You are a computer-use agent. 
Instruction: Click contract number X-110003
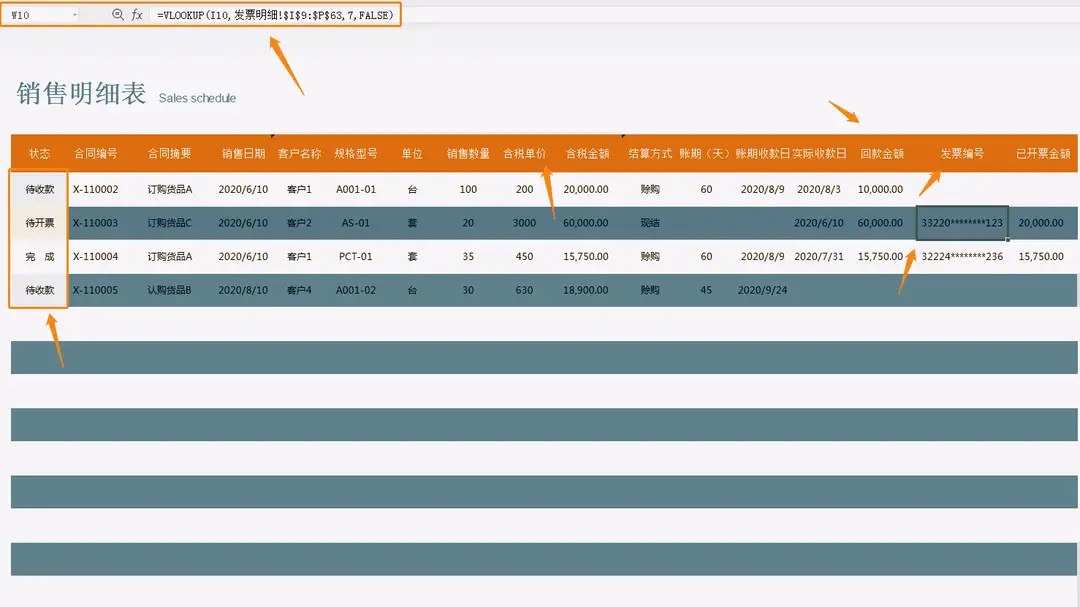click(96, 223)
